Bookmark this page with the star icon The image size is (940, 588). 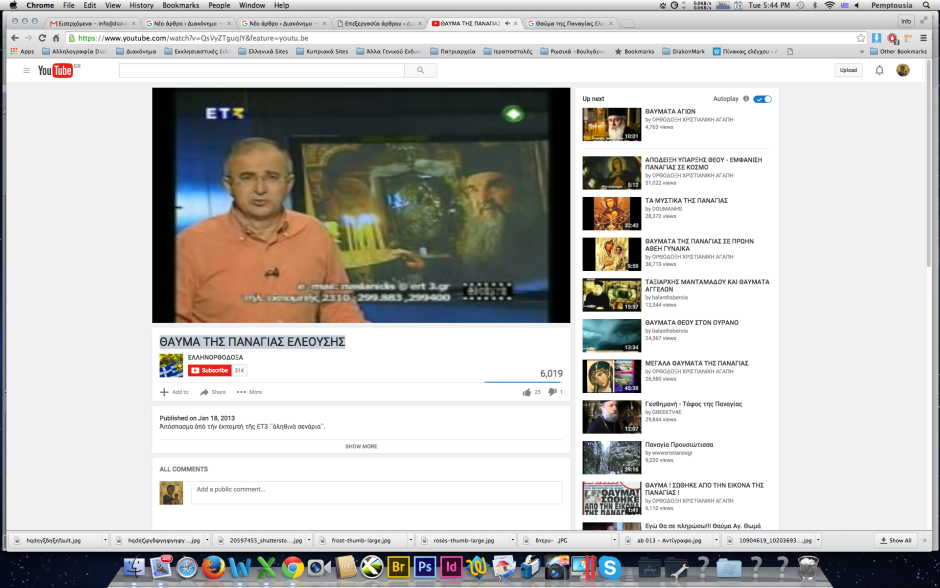[861, 38]
